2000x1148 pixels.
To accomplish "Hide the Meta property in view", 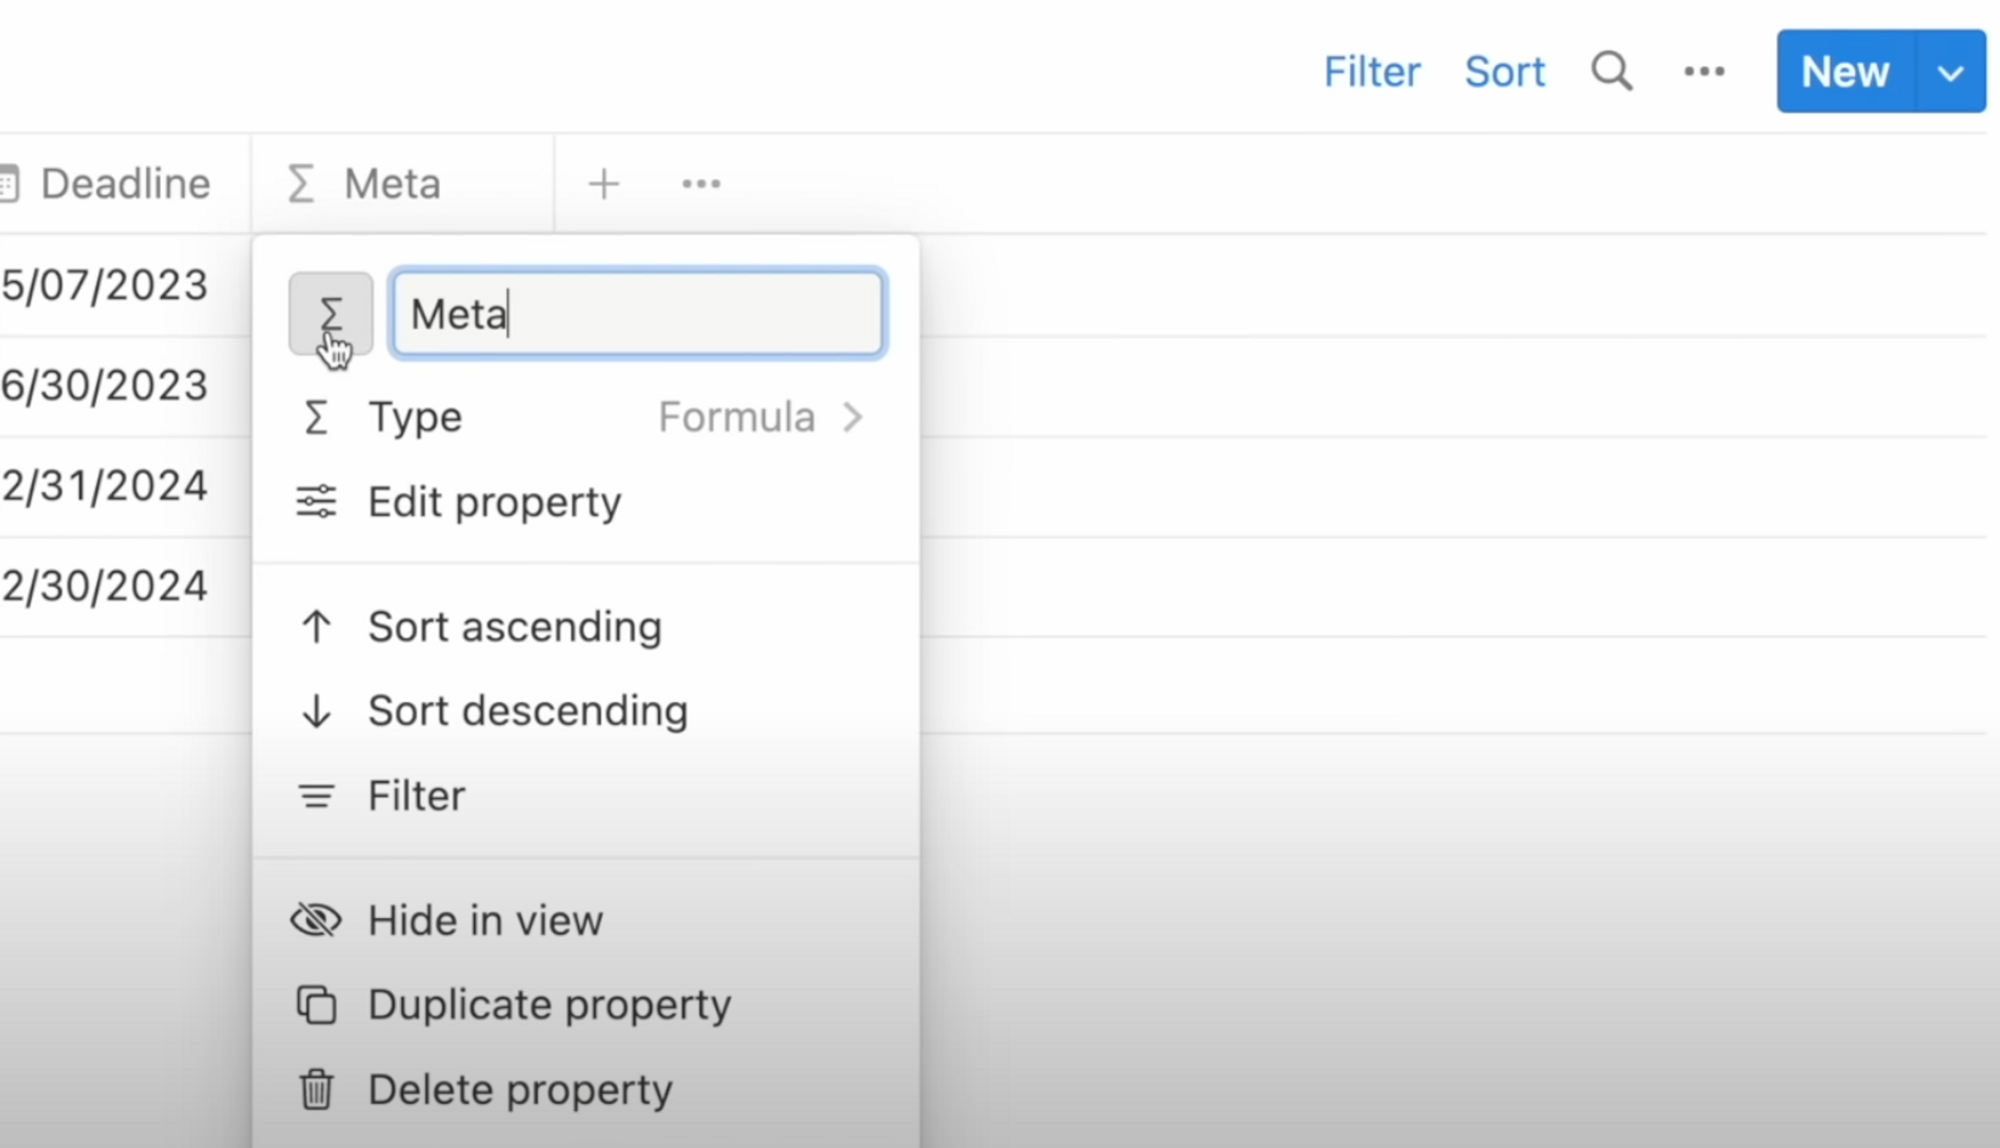I will click(x=485, y=920).
